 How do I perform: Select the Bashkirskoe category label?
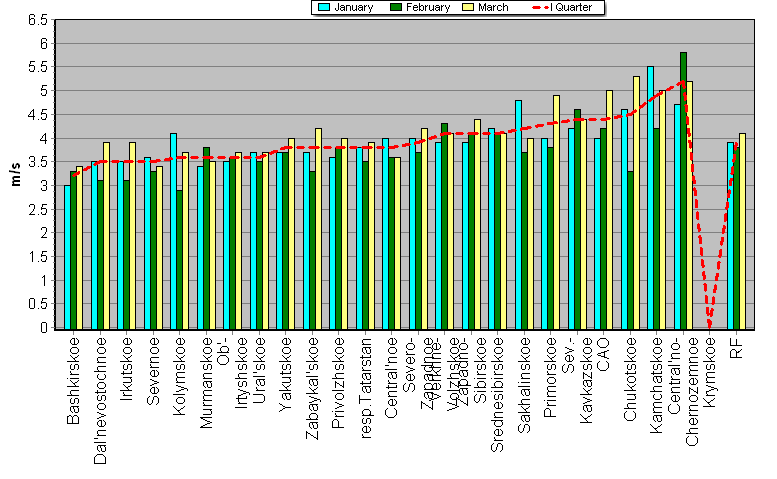click(x=73, y=381)
